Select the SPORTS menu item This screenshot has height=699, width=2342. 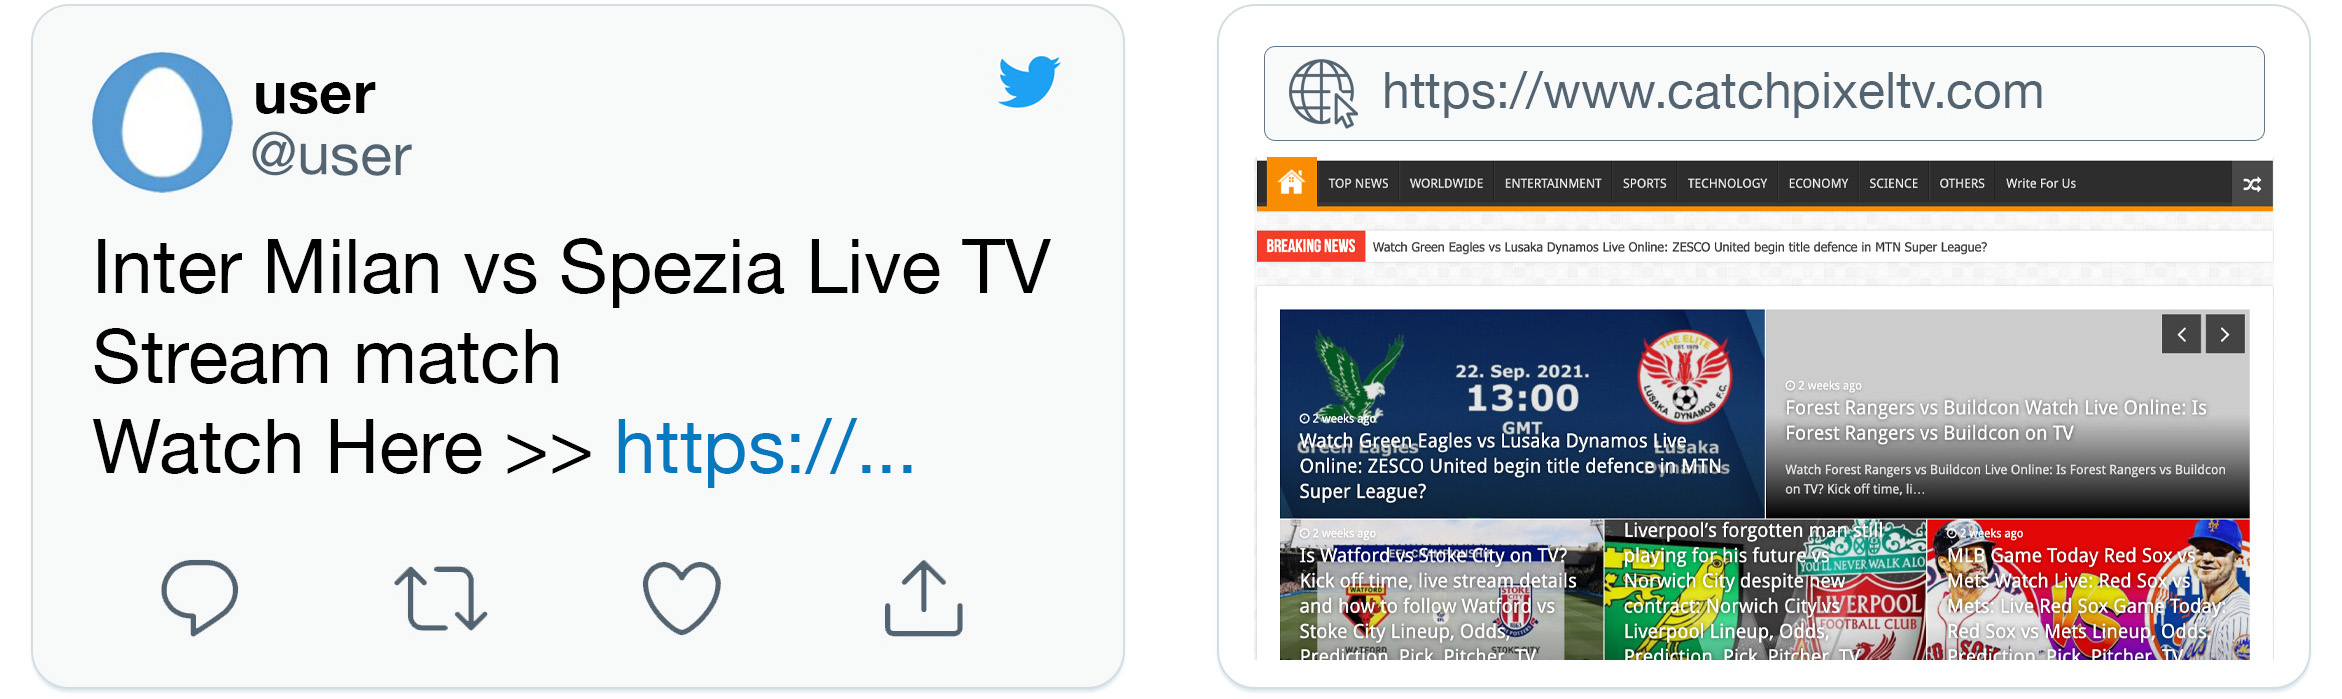(x=1644, y=184)
